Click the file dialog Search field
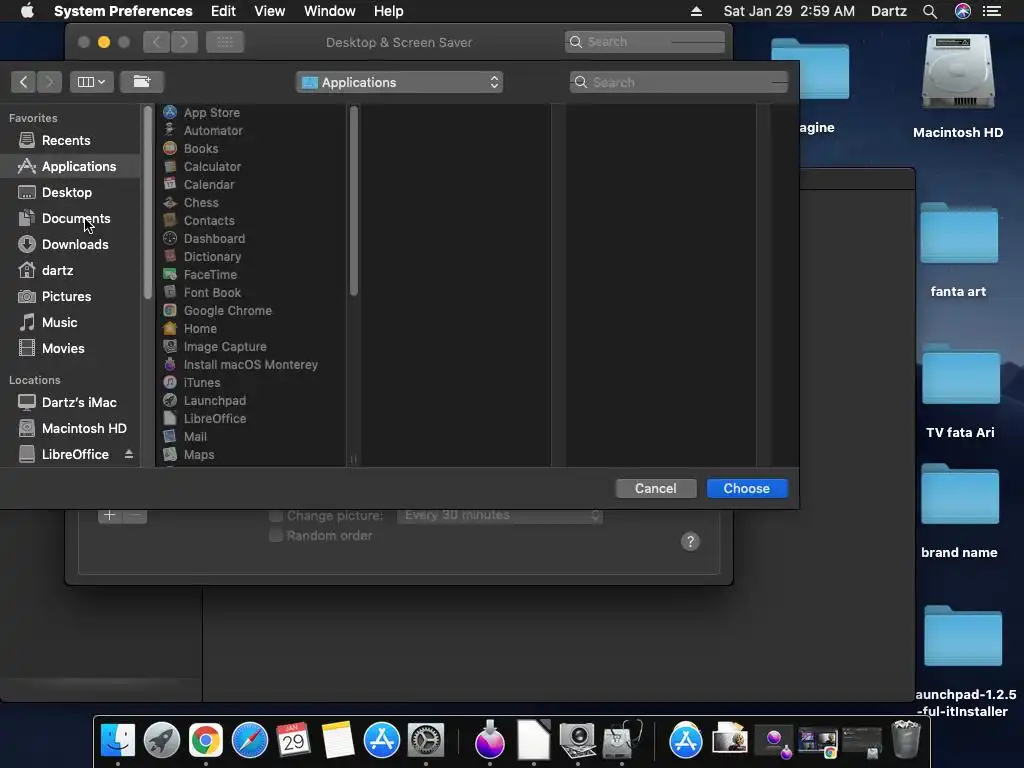 (x=679, y=82)
